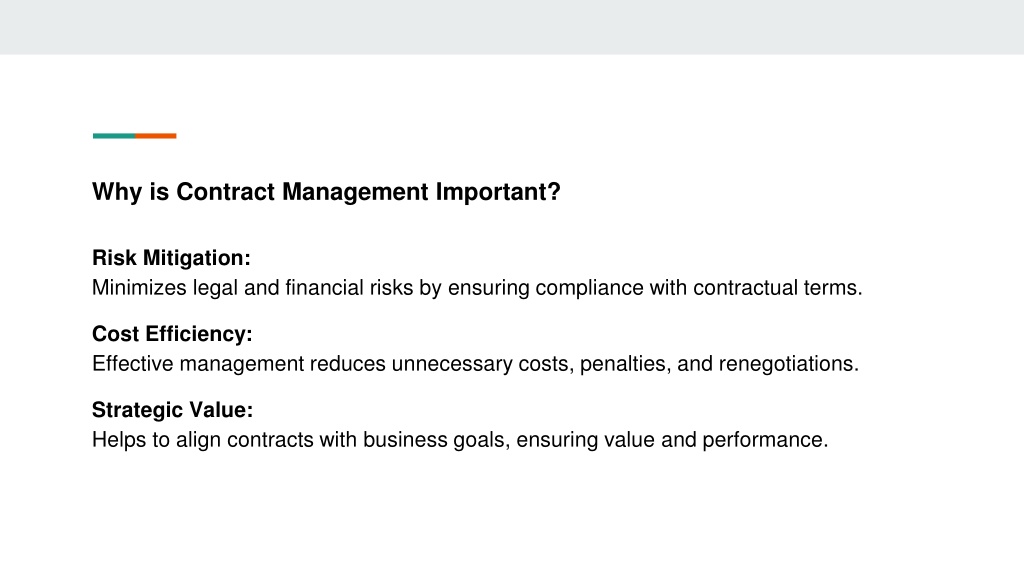Viewport: 1024px width, 576px height.
Task: Click the word 'Minimizes' starting the first description
Action: coord(139,287)
